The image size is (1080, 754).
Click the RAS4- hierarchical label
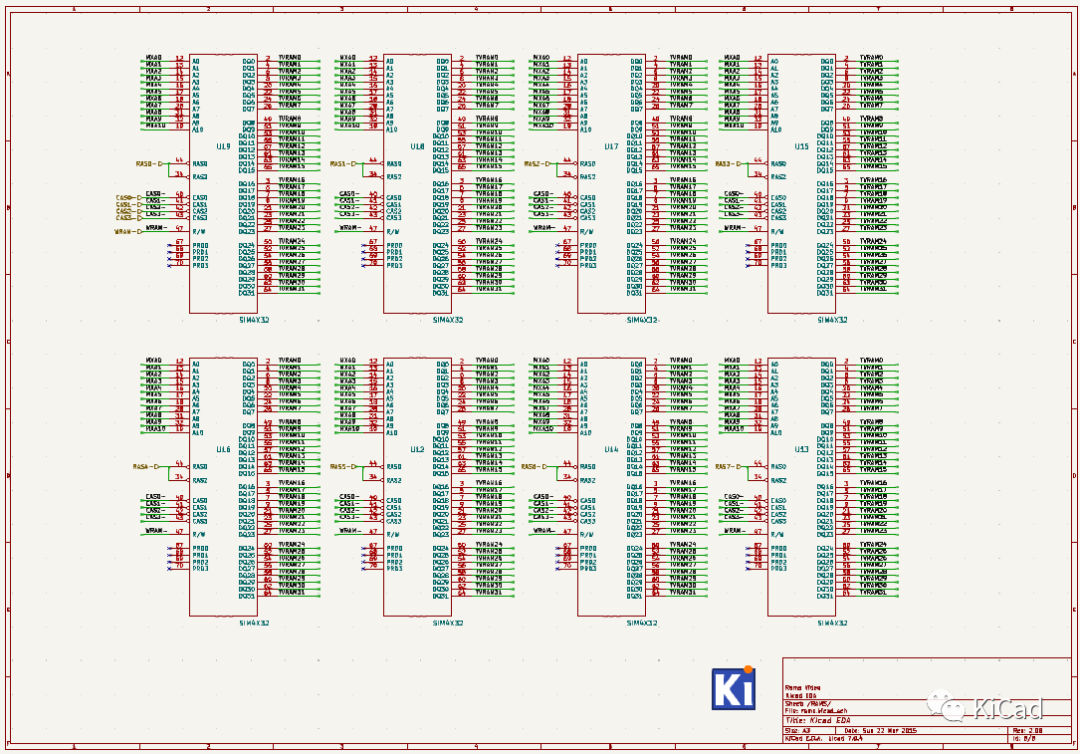(146, 467)
